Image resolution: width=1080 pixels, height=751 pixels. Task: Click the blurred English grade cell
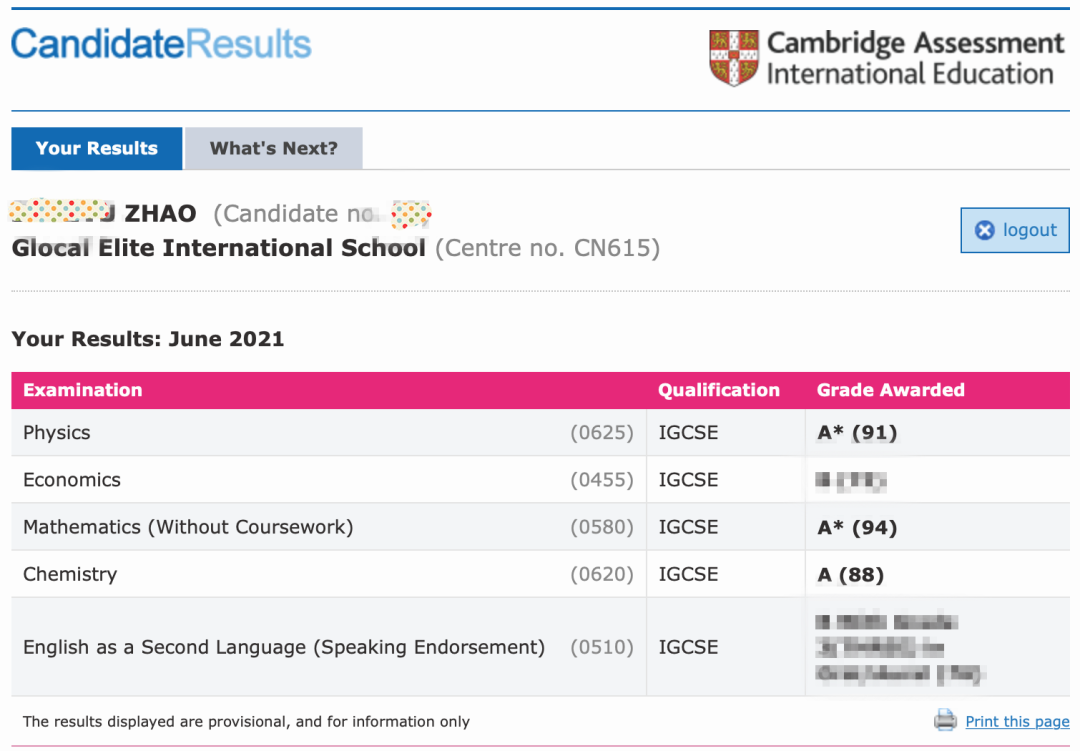click(x=900, y=648)
